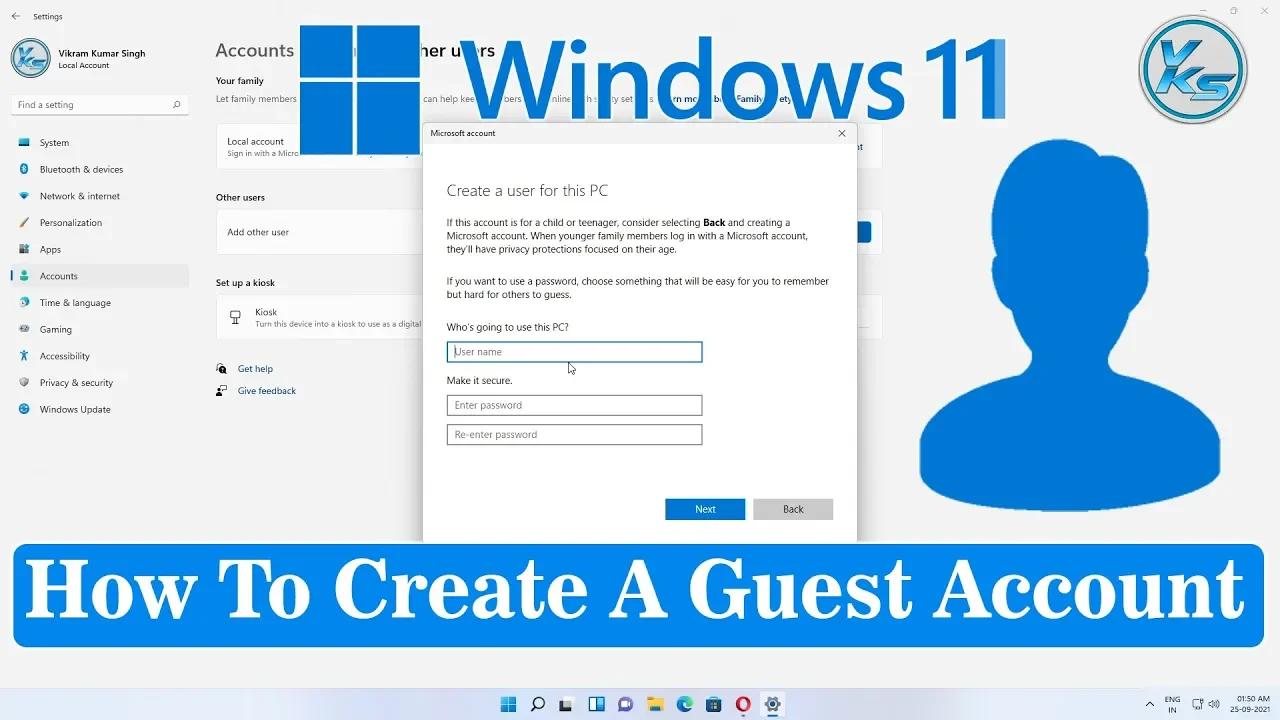Image resolution: width=1280 pixels, height=720 pixels.
Task: Open the Kiosk setup option
Action: [x=266, y=316]
